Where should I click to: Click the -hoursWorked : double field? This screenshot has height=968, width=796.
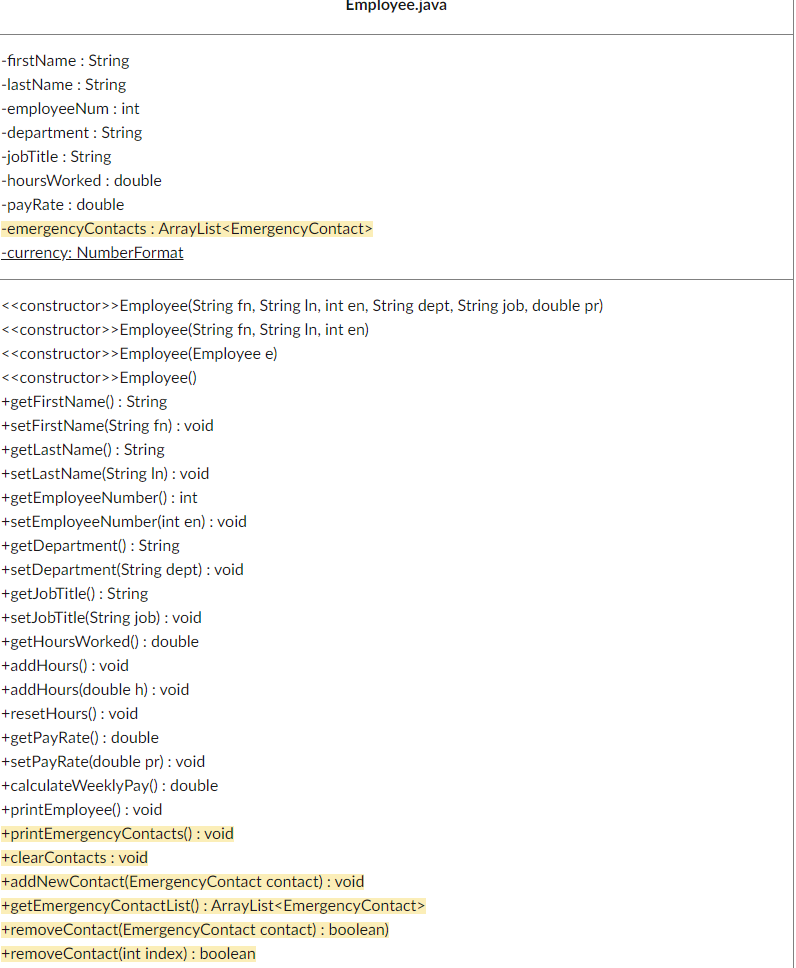(82, 181)
